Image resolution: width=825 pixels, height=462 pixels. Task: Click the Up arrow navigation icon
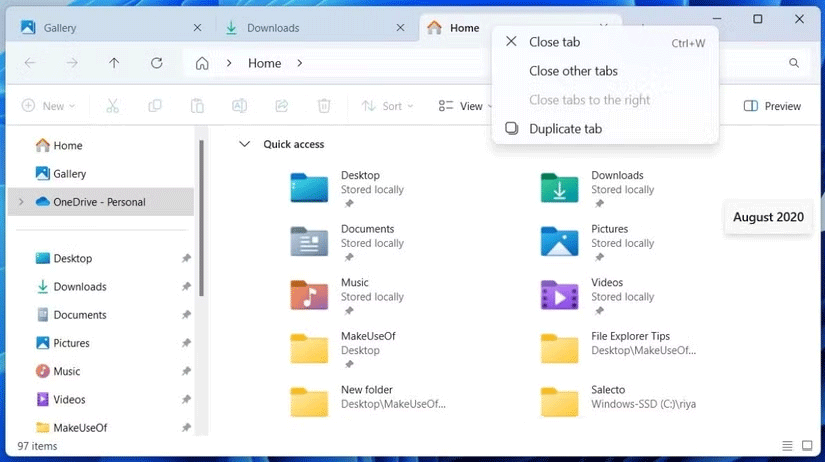(x=114, y=63)
